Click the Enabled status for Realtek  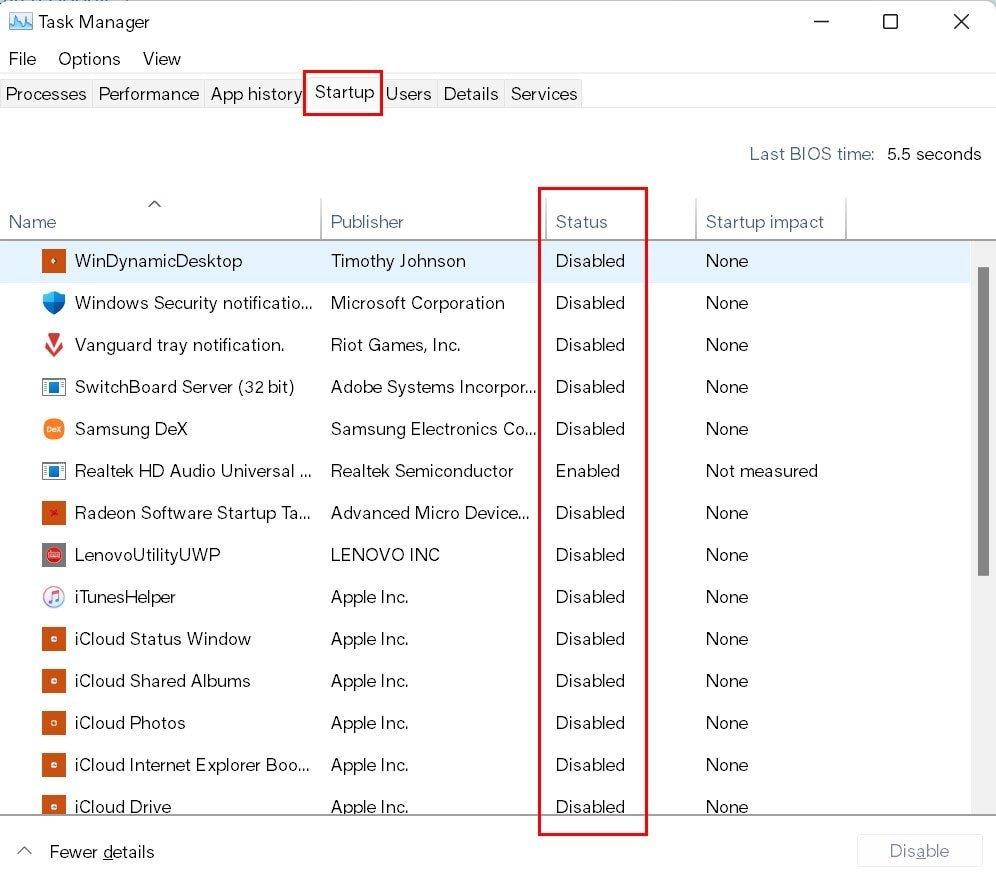pyautogui.click(x=588, y=471)
